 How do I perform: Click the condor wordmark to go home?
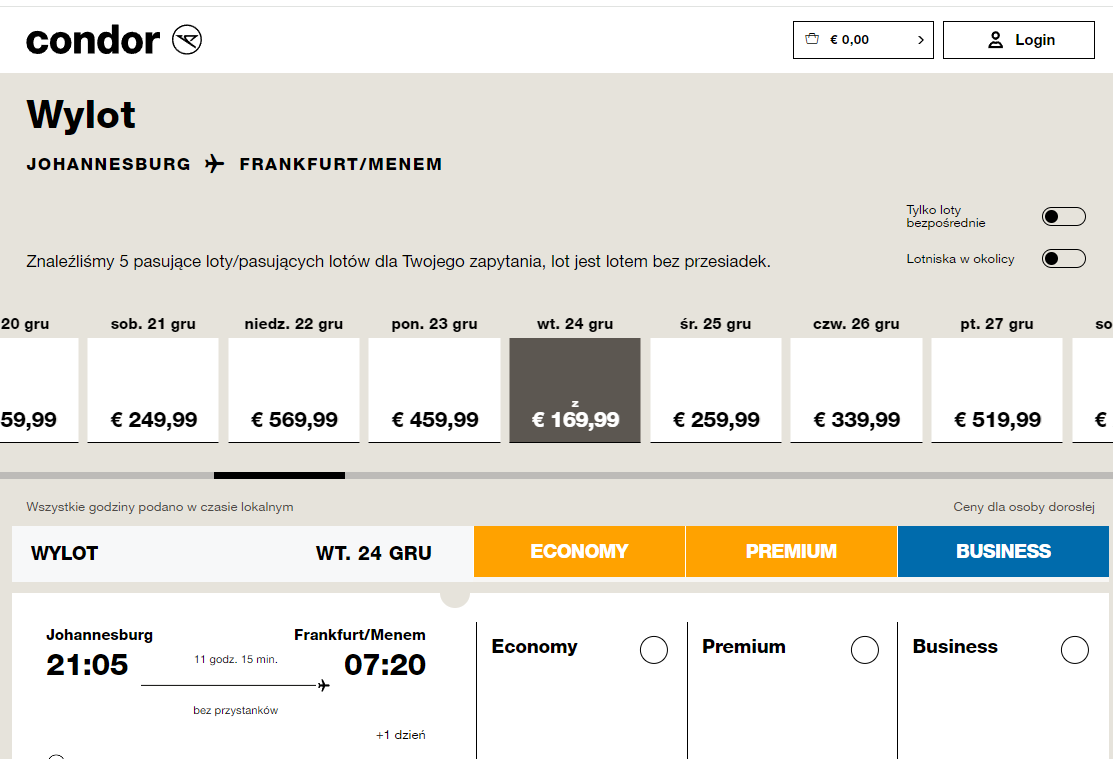pyautogui.click(x=93, y=40)
